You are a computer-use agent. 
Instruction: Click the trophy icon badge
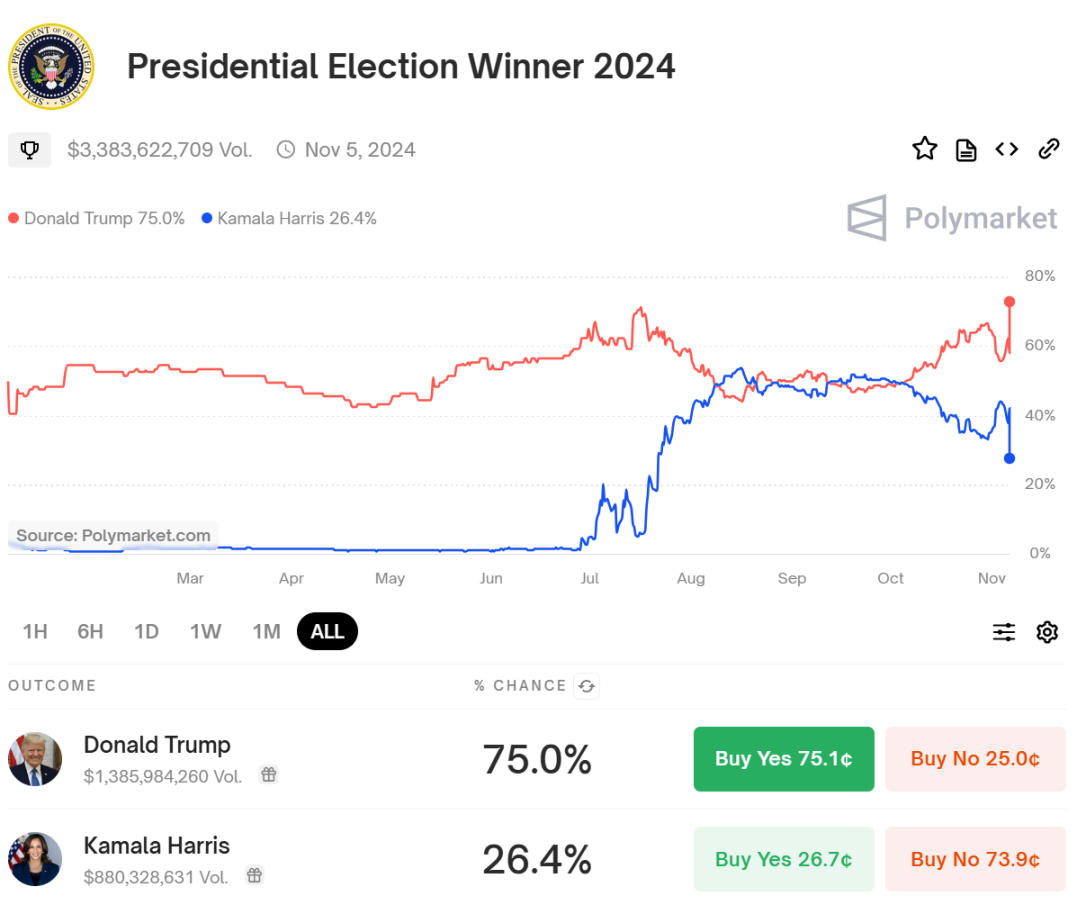(30, 150)
